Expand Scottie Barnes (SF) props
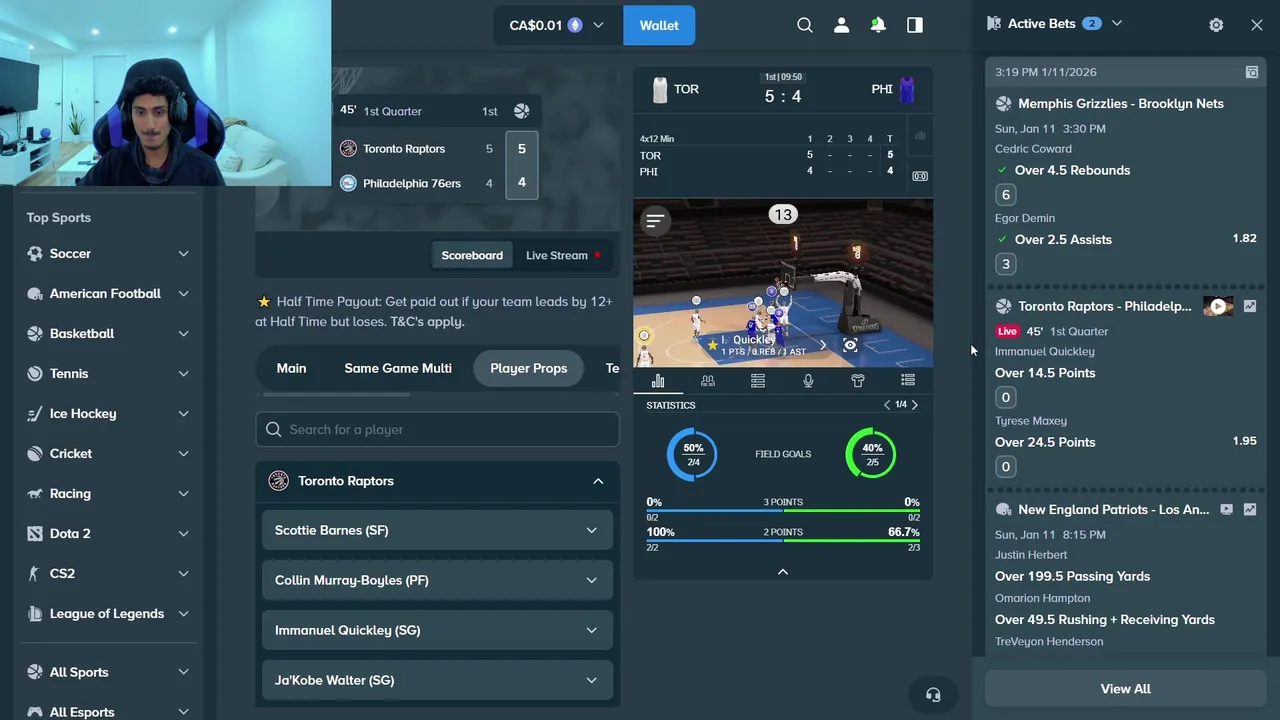This screenshot has width=1280, height=720. tap(437, 530)
